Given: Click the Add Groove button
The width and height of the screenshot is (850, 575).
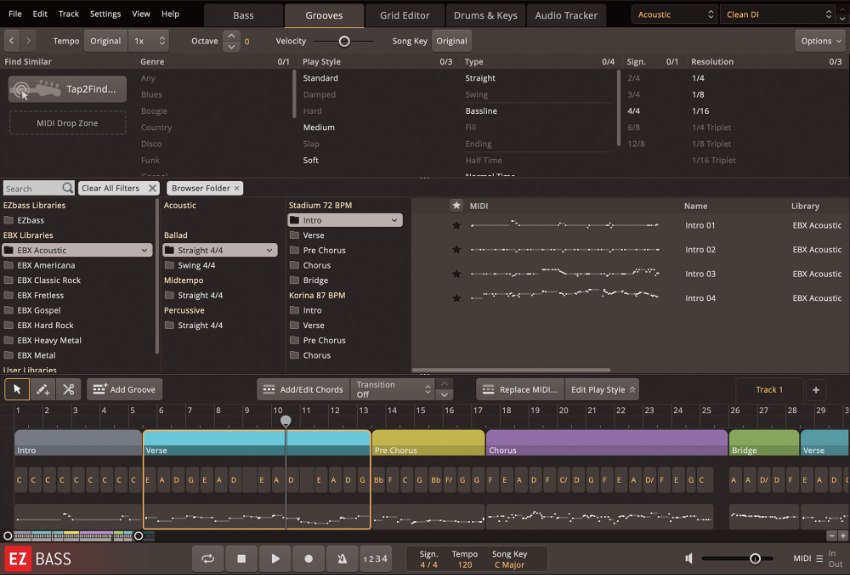Looking at the screenshot, I should click(125, 389).
